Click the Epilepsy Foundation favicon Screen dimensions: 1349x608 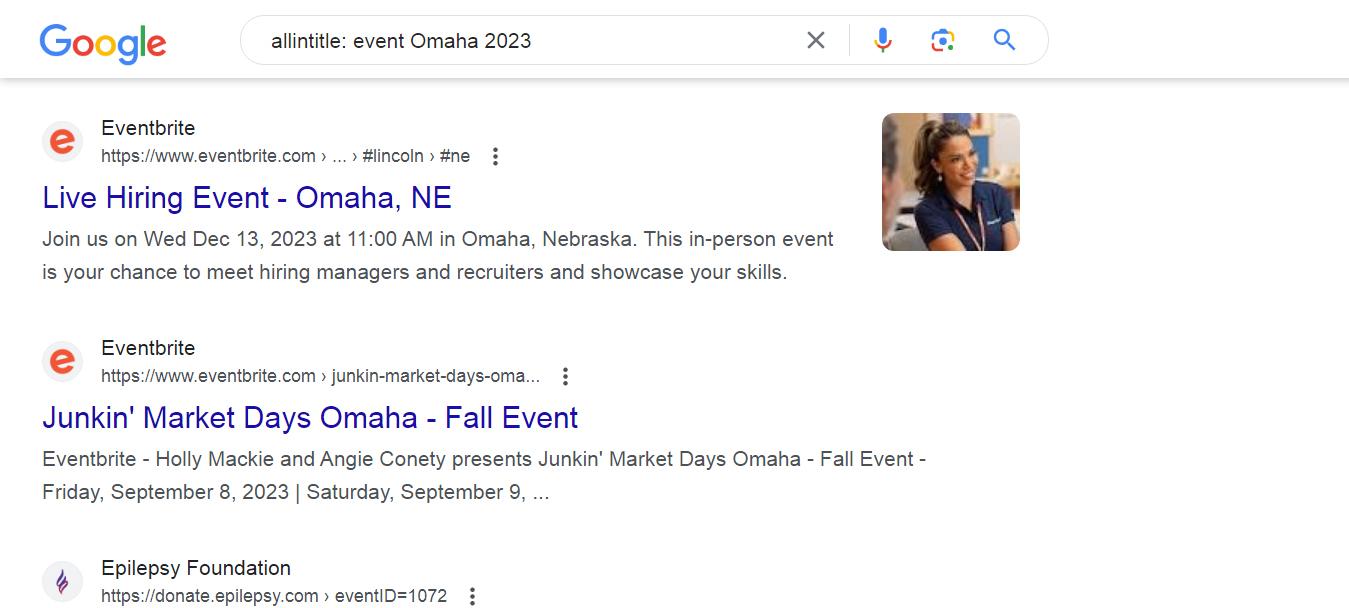[62, 581]
